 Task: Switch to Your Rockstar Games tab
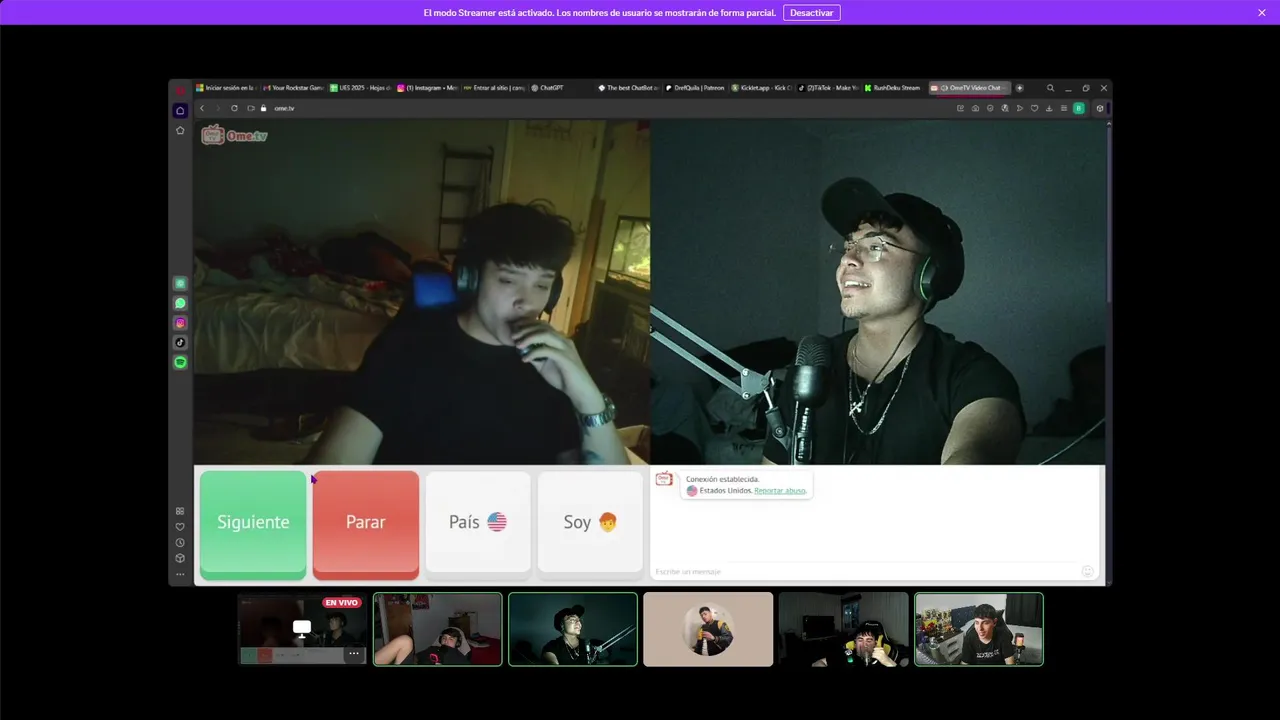click(293, 88)
